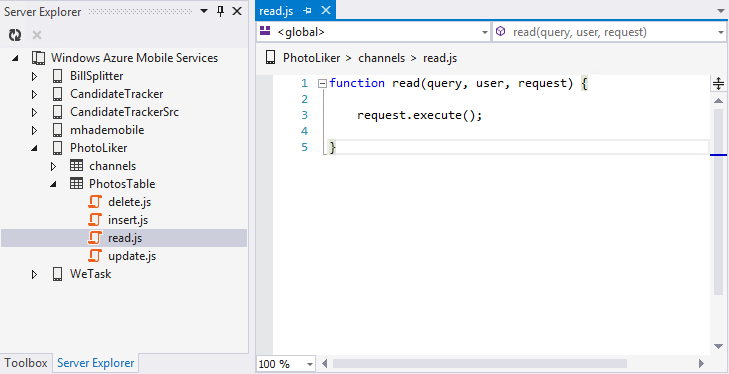
Task: Click the editor vertical scrollbar thumb
Action: [719, 201]
